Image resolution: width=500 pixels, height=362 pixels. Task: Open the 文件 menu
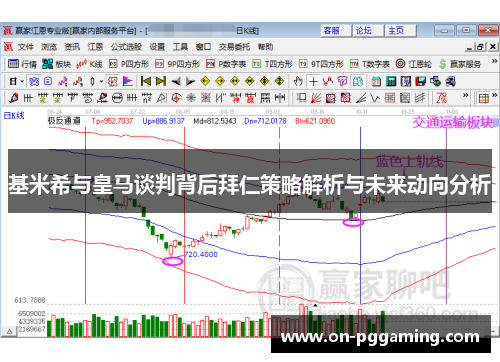pos(26,47)
